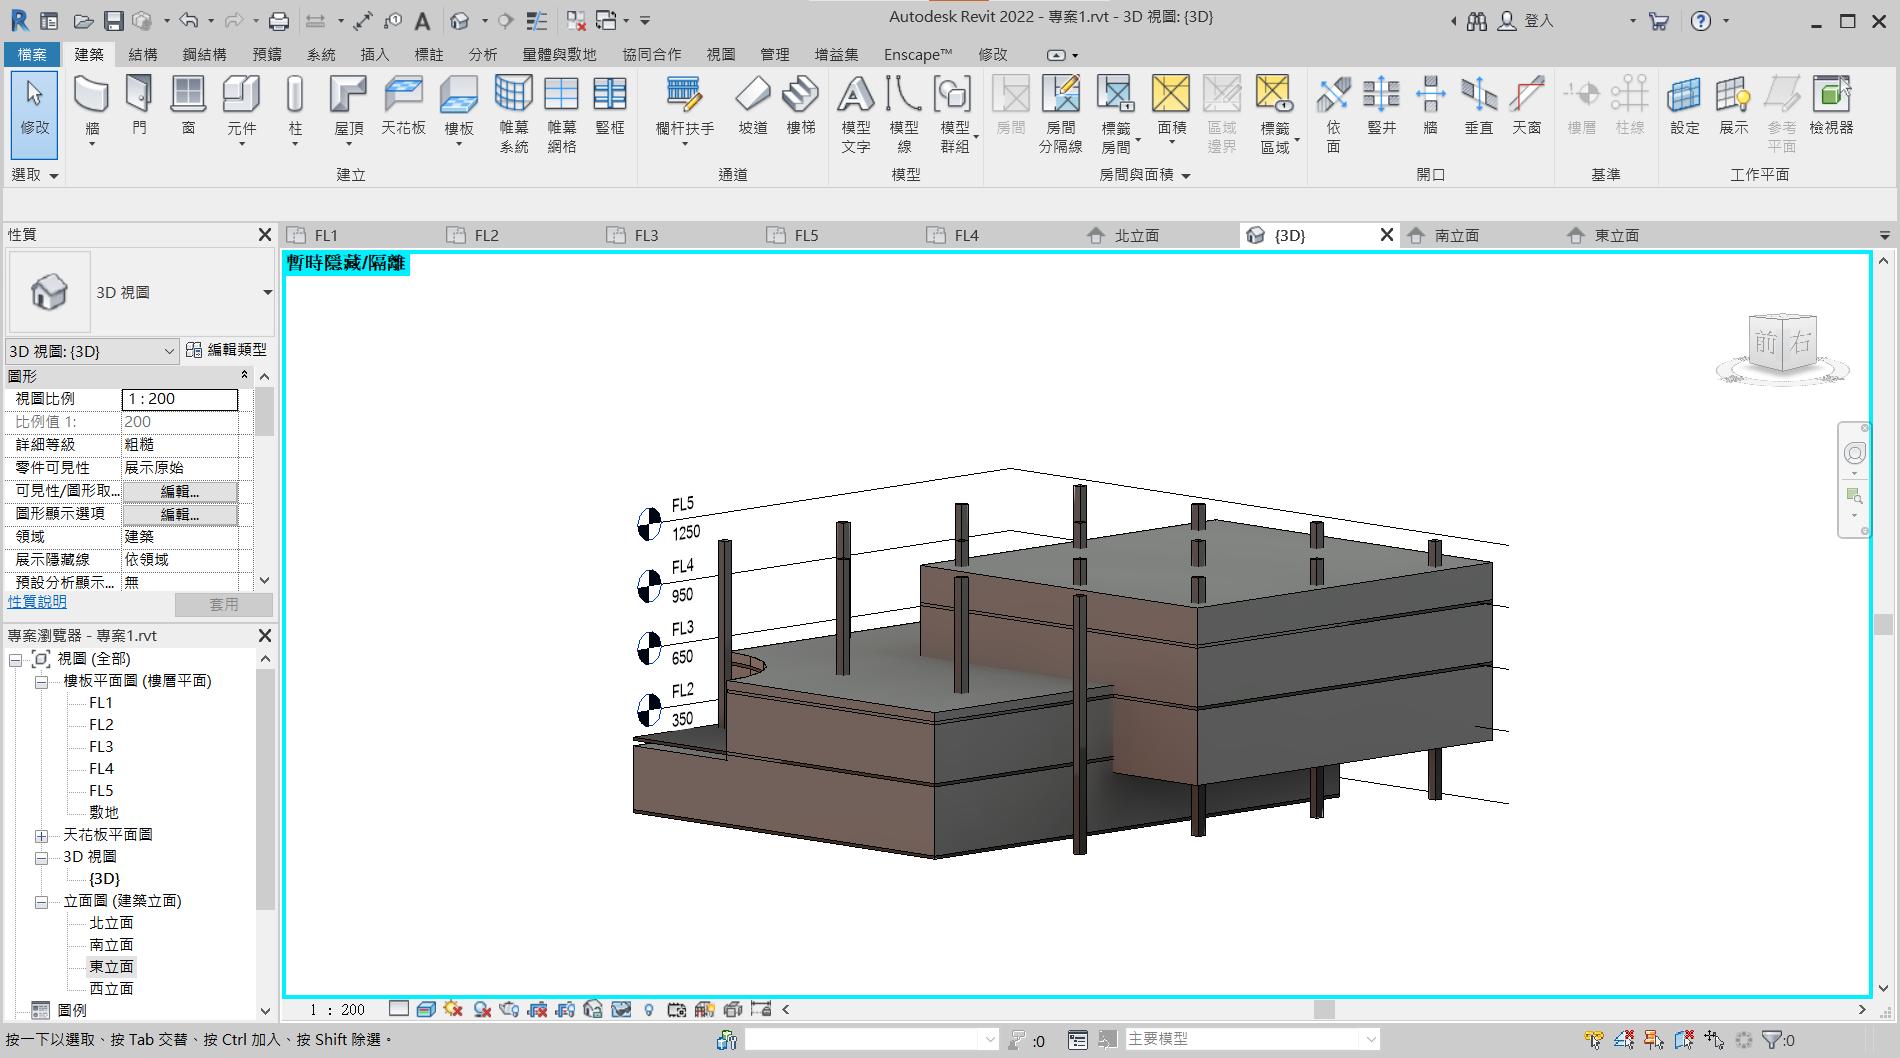Open the 結構 ribbon tab

(x=143, y=55)
